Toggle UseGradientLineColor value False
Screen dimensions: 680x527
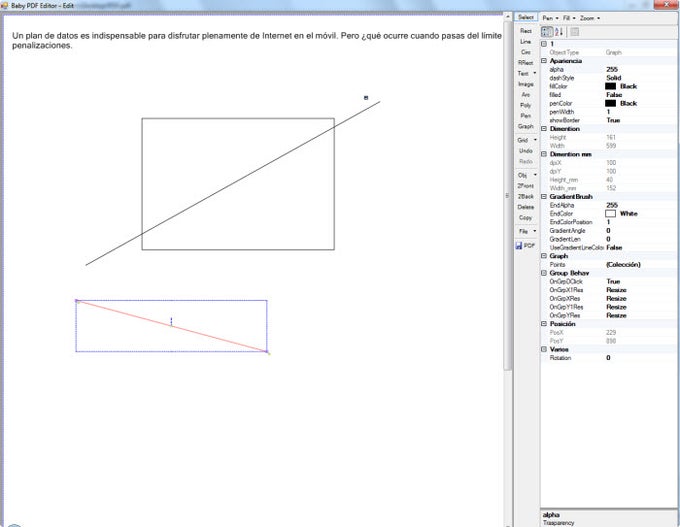pyautogui.click(x=614, y=248)
